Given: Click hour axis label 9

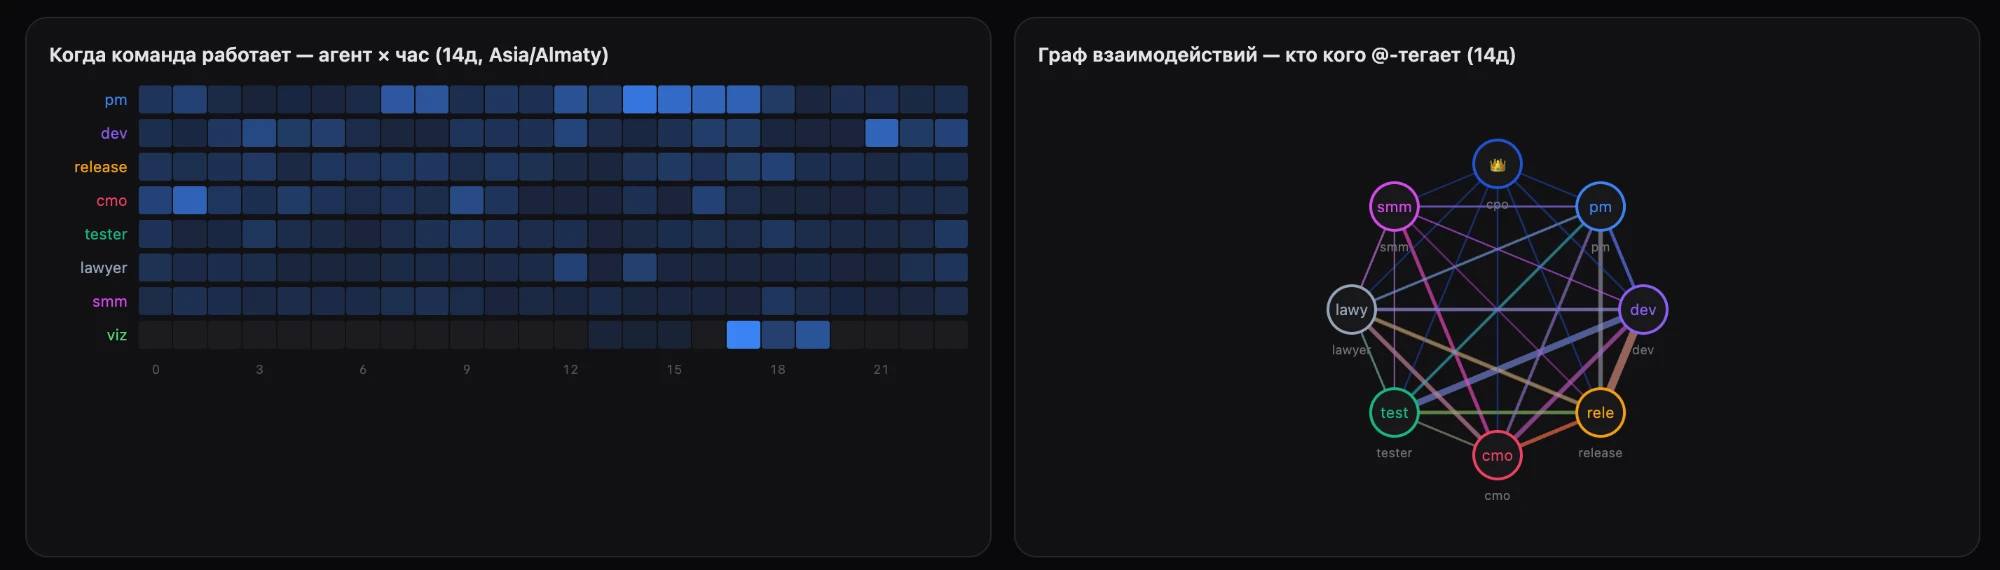Looking at the screenshot, I should (467, 370).
